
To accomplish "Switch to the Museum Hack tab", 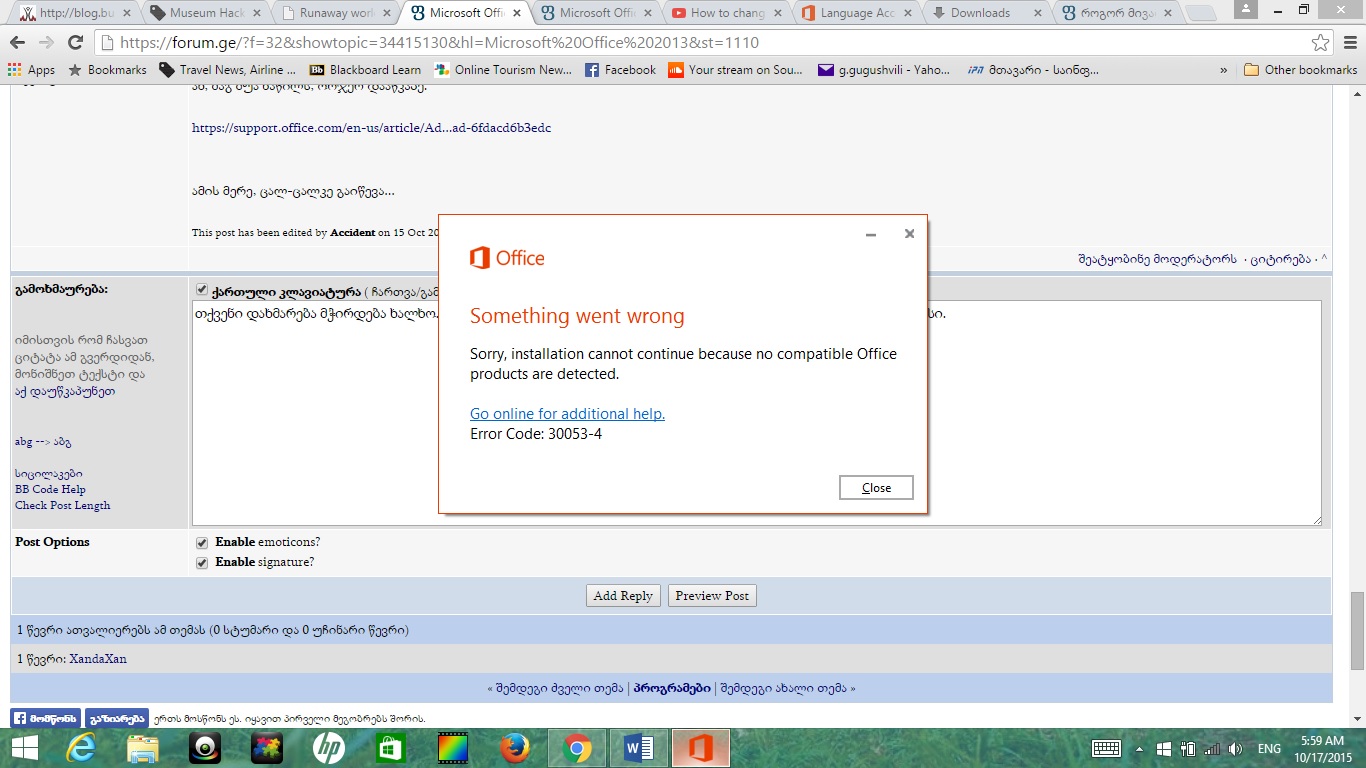I will click(205, 13).
